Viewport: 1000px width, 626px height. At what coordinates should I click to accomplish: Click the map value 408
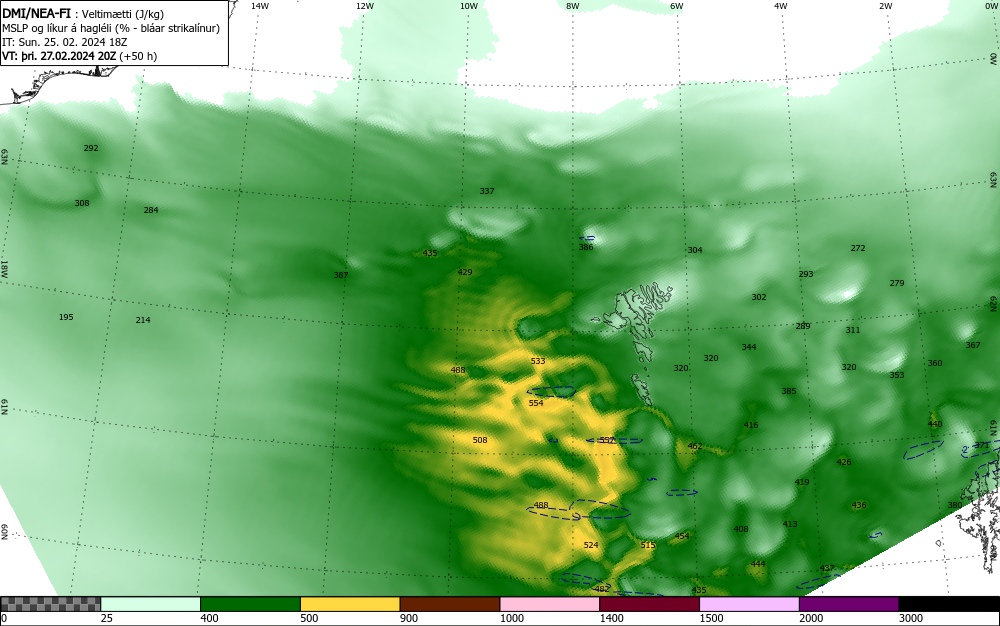point(740,529)
